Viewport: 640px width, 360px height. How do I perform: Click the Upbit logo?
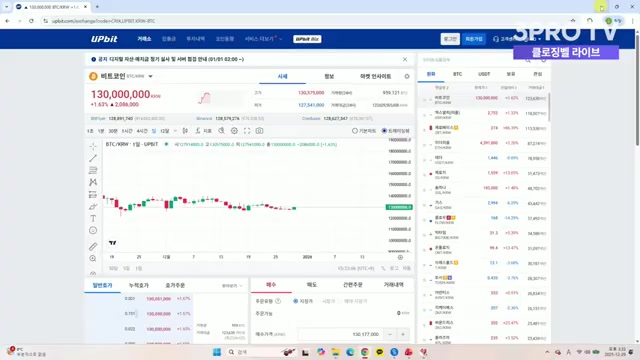click(x=104, y=39)
